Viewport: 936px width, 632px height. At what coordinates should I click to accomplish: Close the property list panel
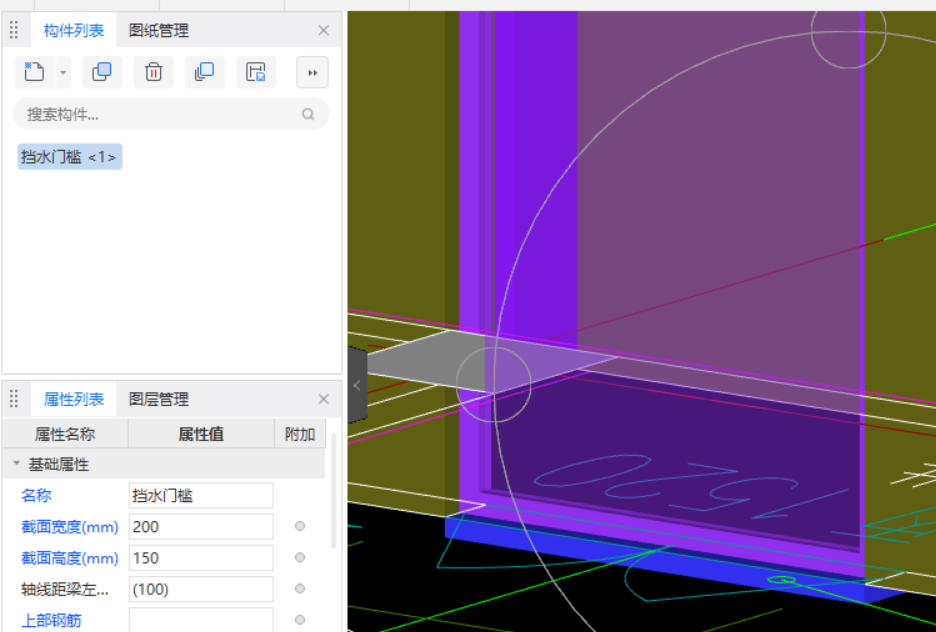click(324, 399)
